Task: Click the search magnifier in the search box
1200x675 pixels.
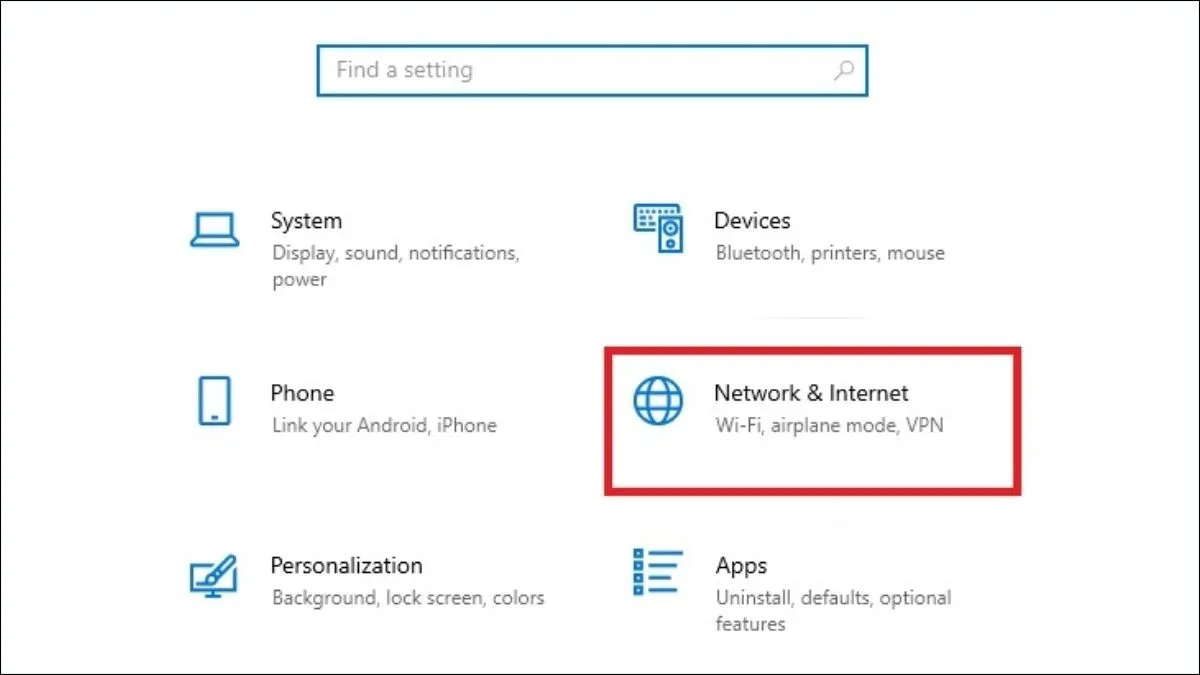Action: pos(845,70)
